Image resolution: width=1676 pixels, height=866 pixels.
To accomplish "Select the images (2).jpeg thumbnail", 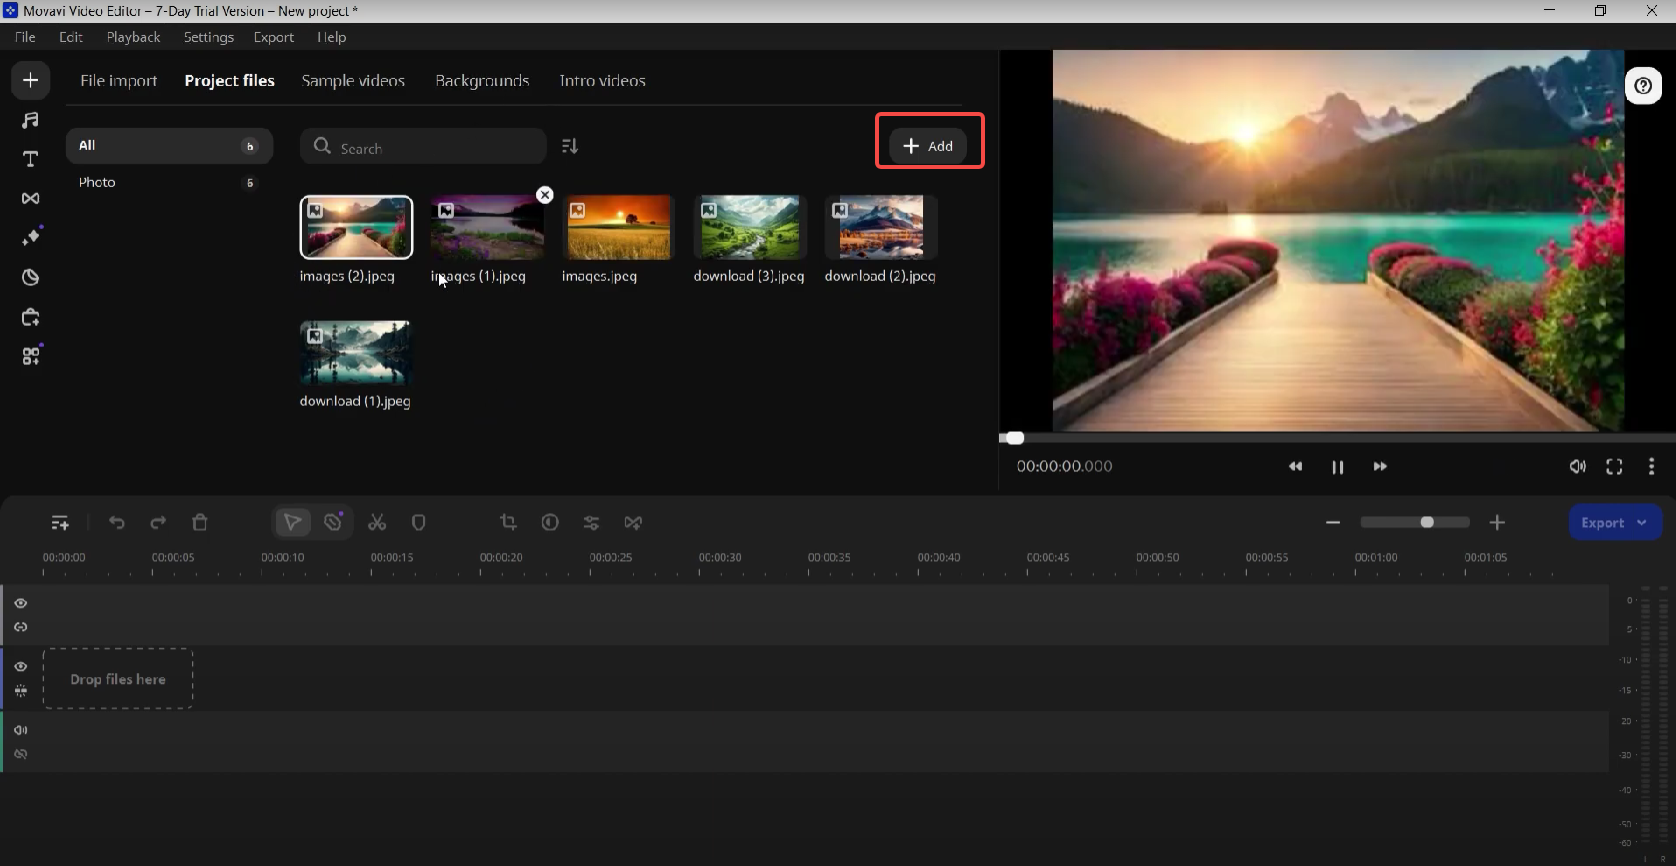I will coord(356,227).
